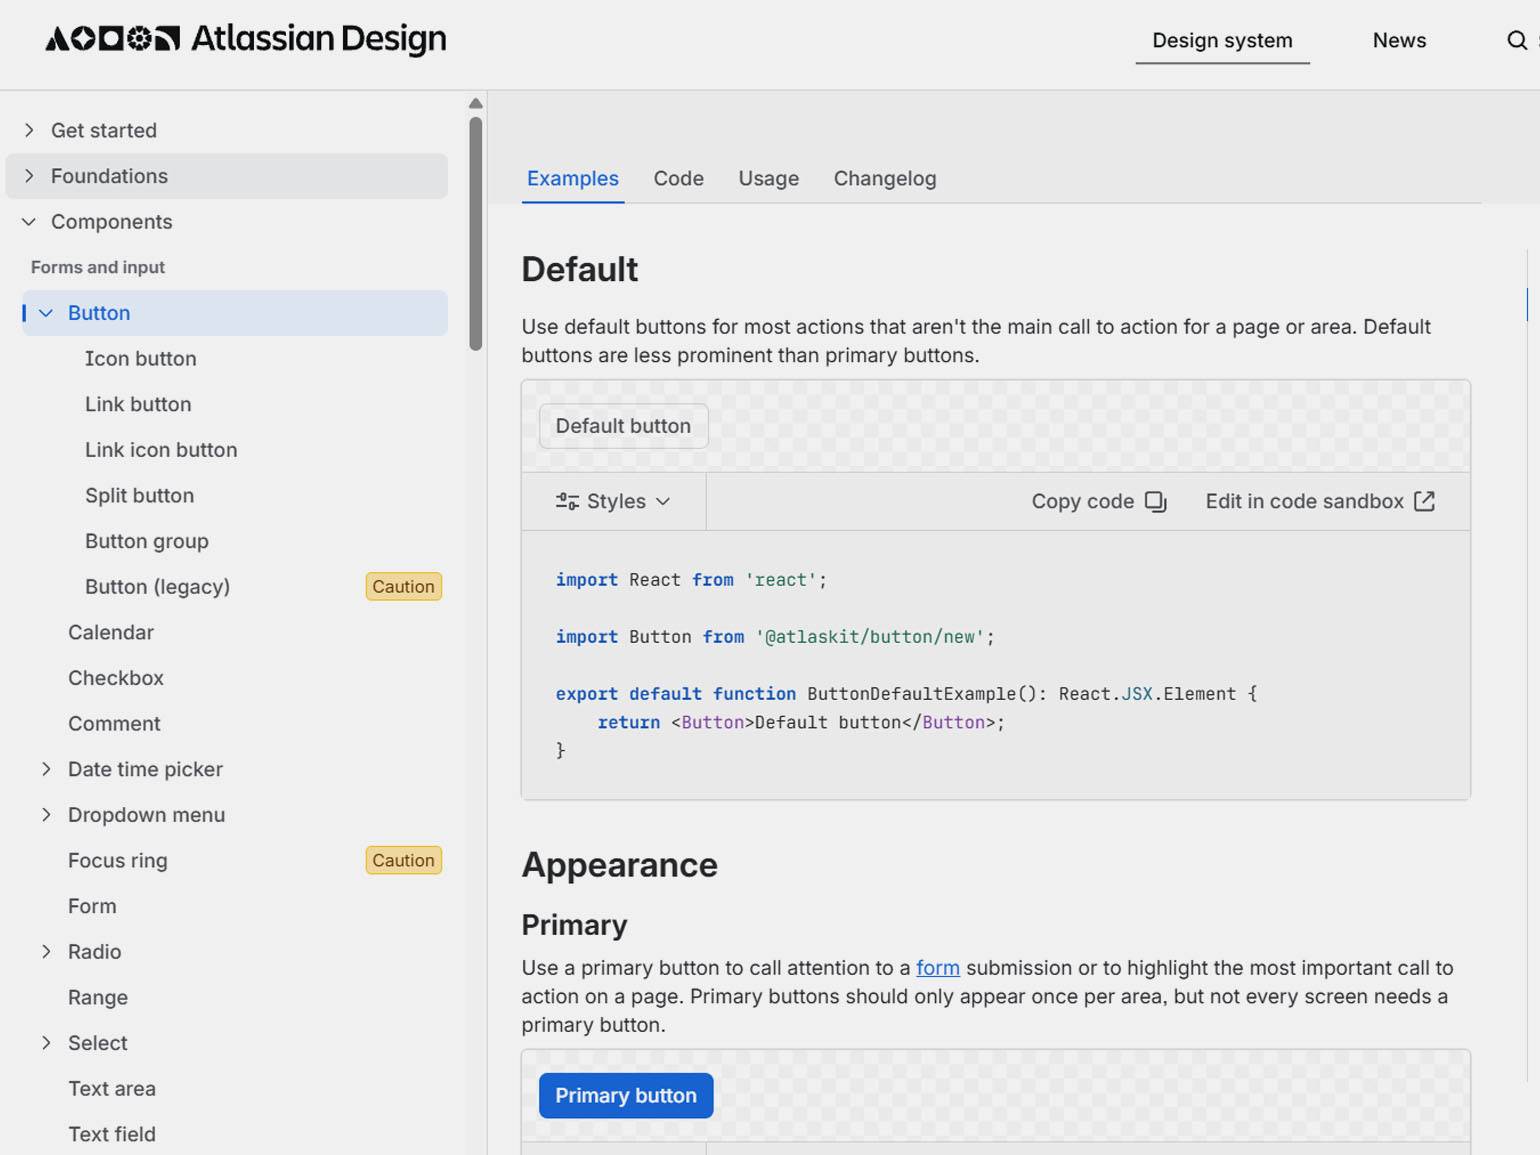Open Edit in code sandbox
1540x1155 pixels.
[1321, 501]
